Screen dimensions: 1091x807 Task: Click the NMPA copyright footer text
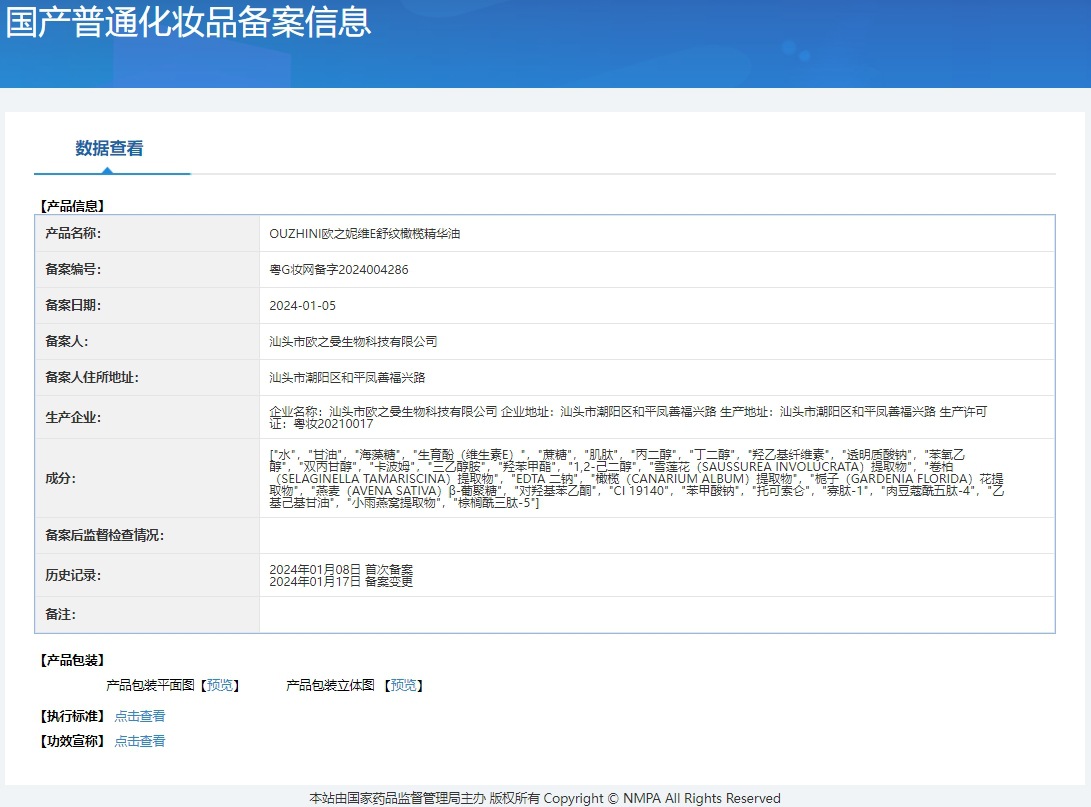(x=545, y=798)
